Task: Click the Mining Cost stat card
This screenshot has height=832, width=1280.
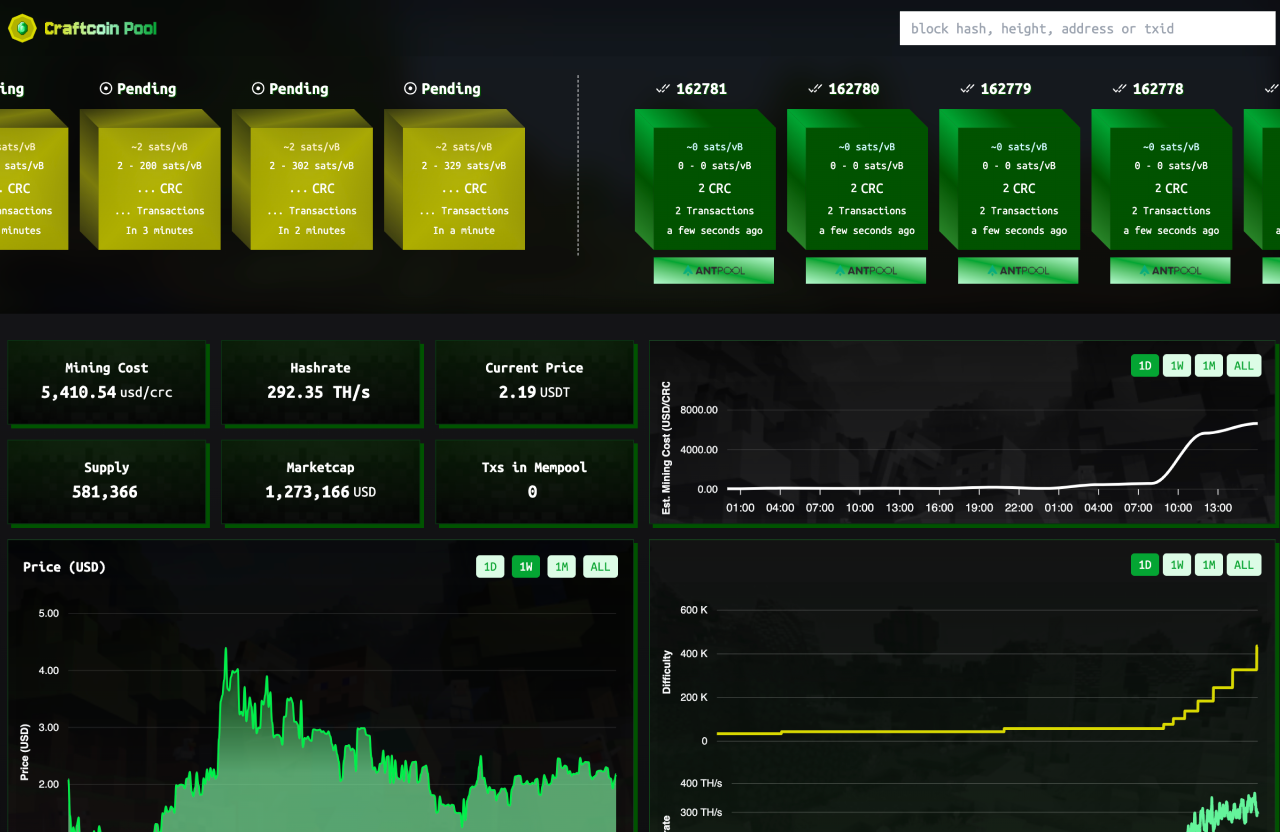Action: tap(108, 384)
